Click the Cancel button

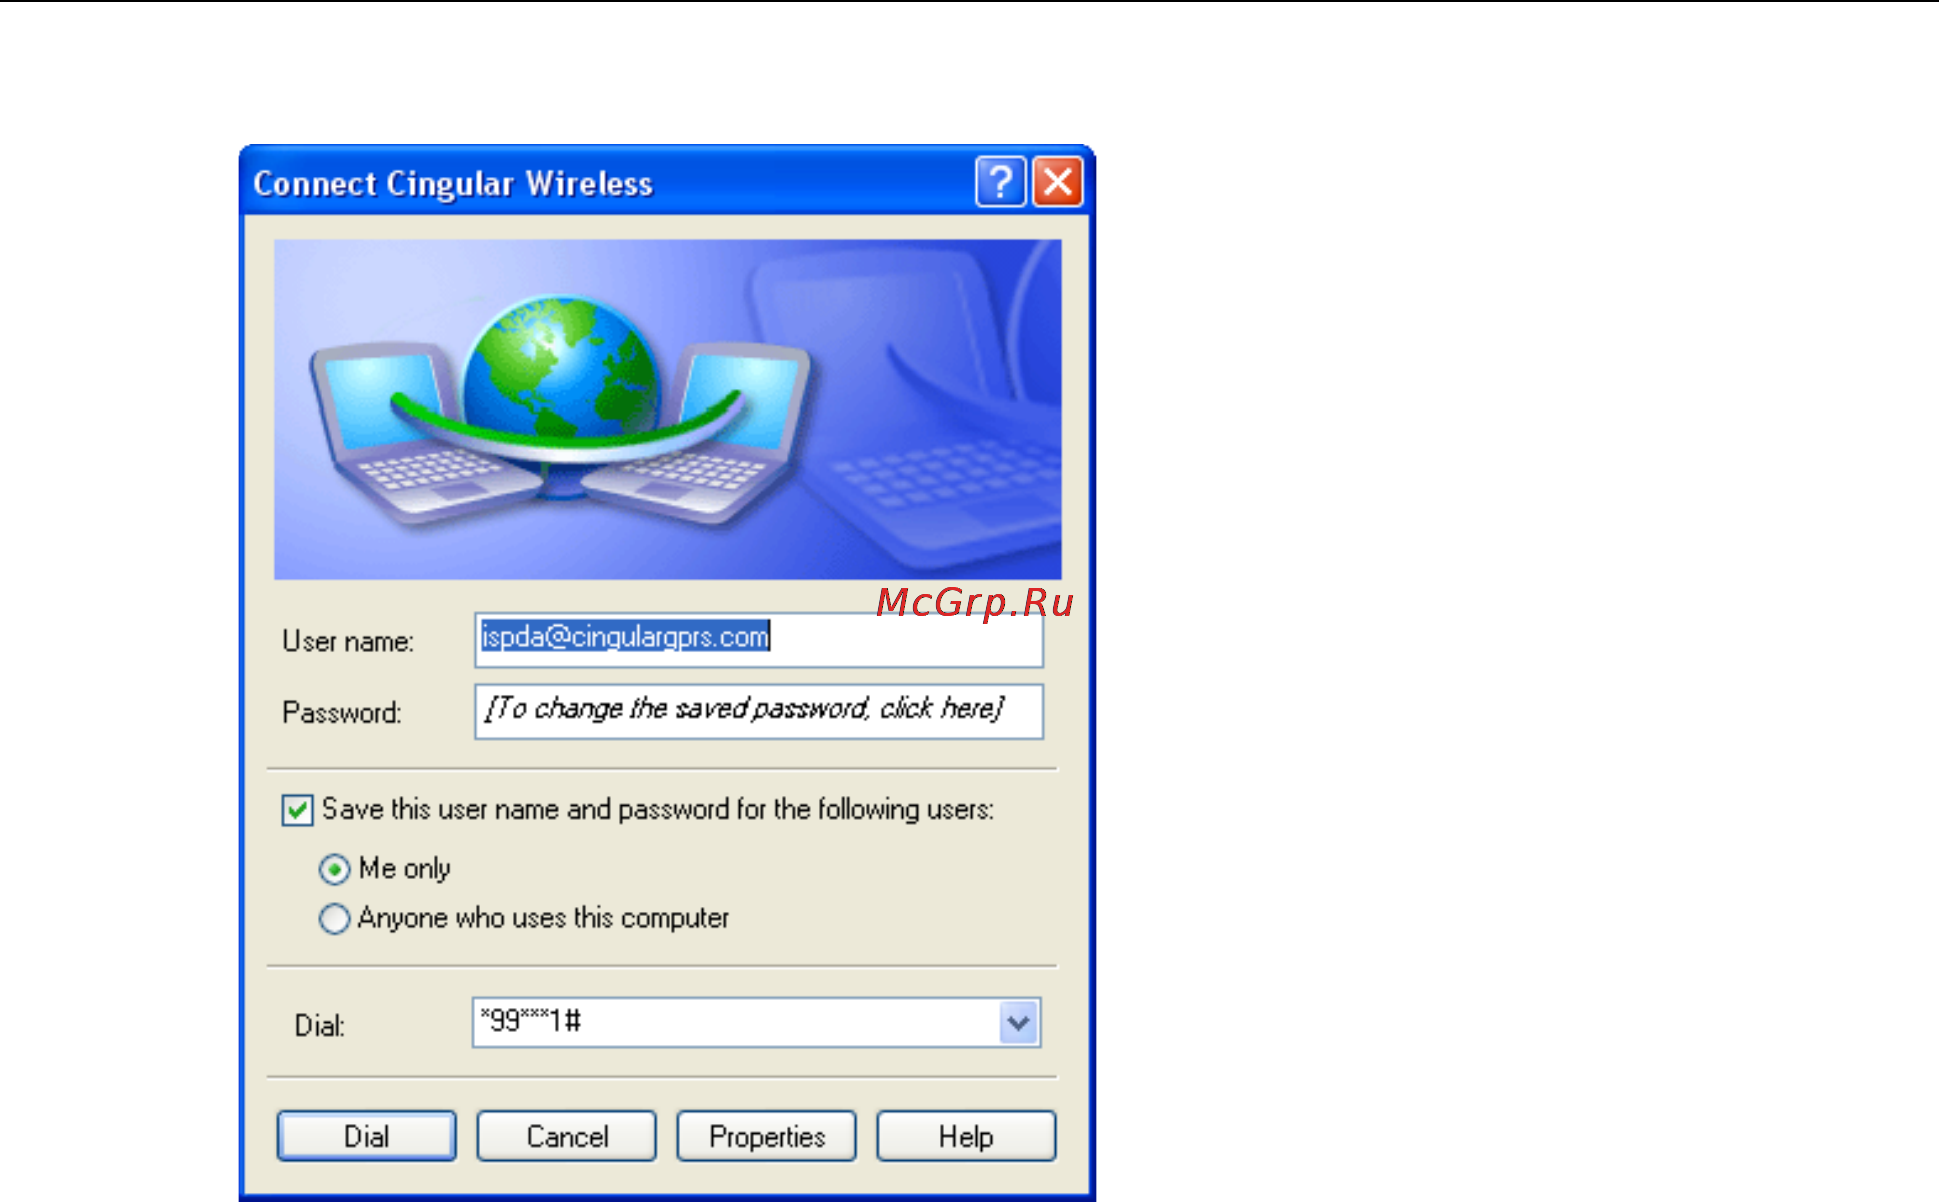click(x=566, y=1136)
